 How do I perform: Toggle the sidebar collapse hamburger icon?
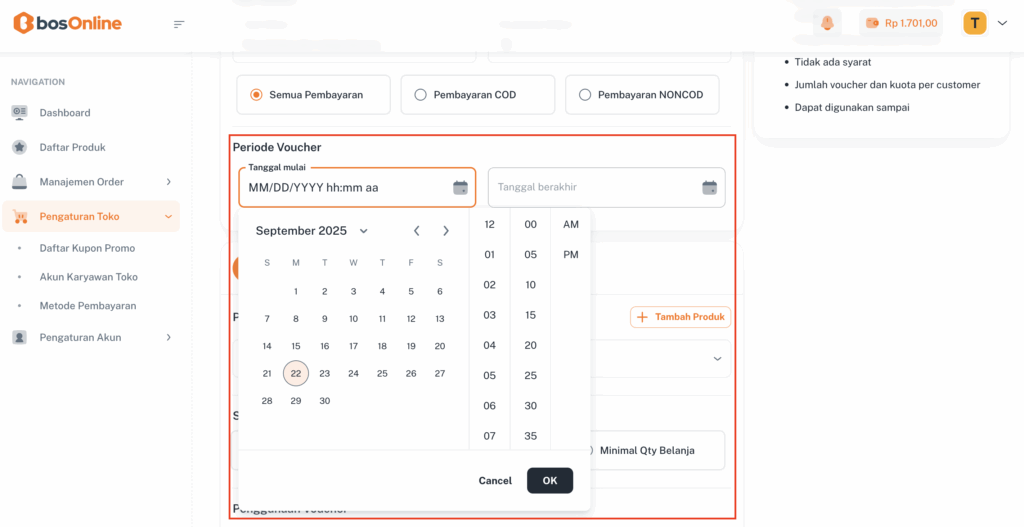(x=179, y=24)
